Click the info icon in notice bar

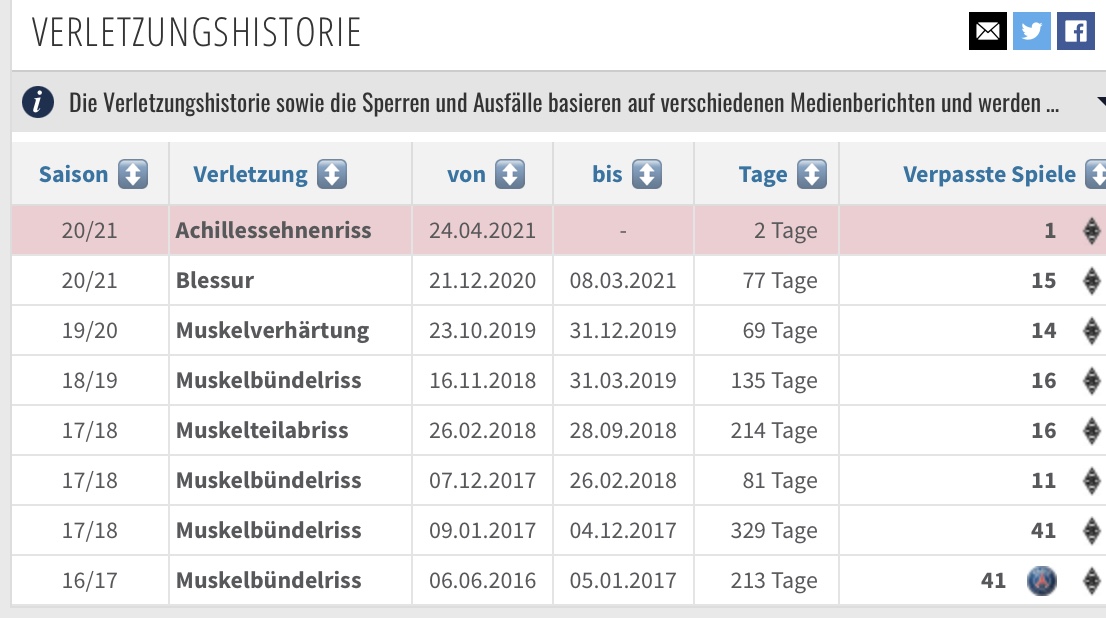coord(38,102)
